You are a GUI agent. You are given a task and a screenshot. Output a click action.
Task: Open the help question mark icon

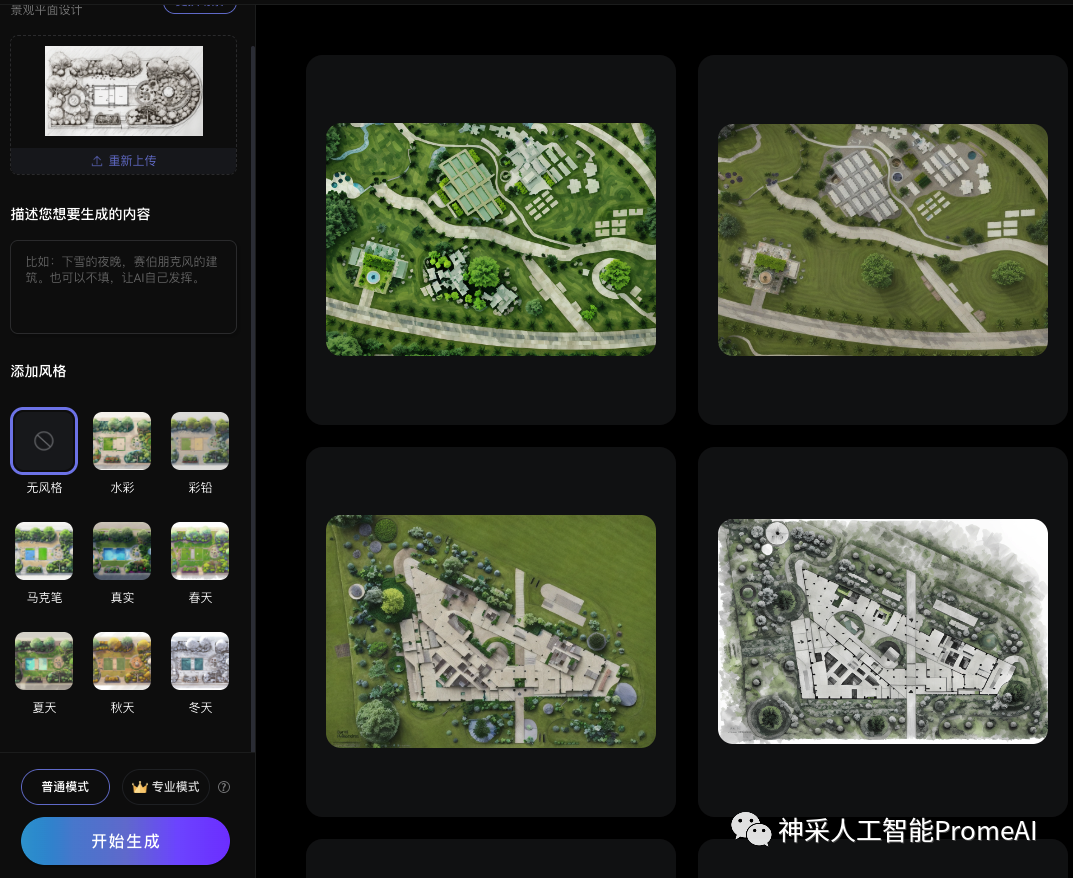click(224, 787)
